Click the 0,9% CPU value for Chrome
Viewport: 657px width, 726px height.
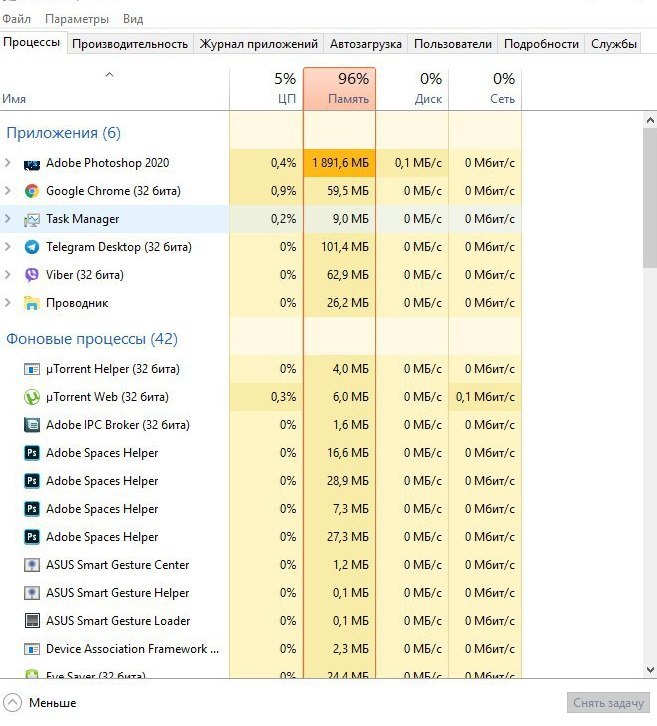pos(283,191)
